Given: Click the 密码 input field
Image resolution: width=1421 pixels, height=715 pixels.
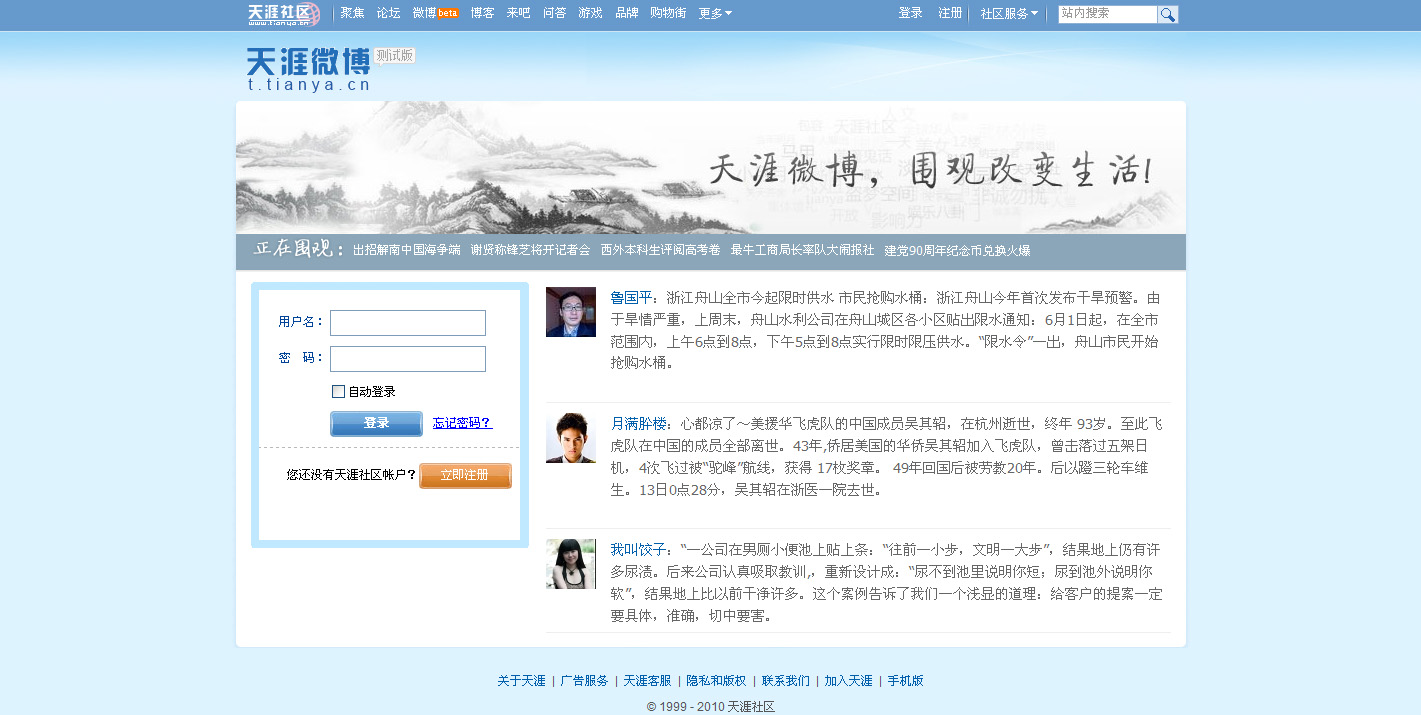Looking at the screenshot, I should pos(408,359).
